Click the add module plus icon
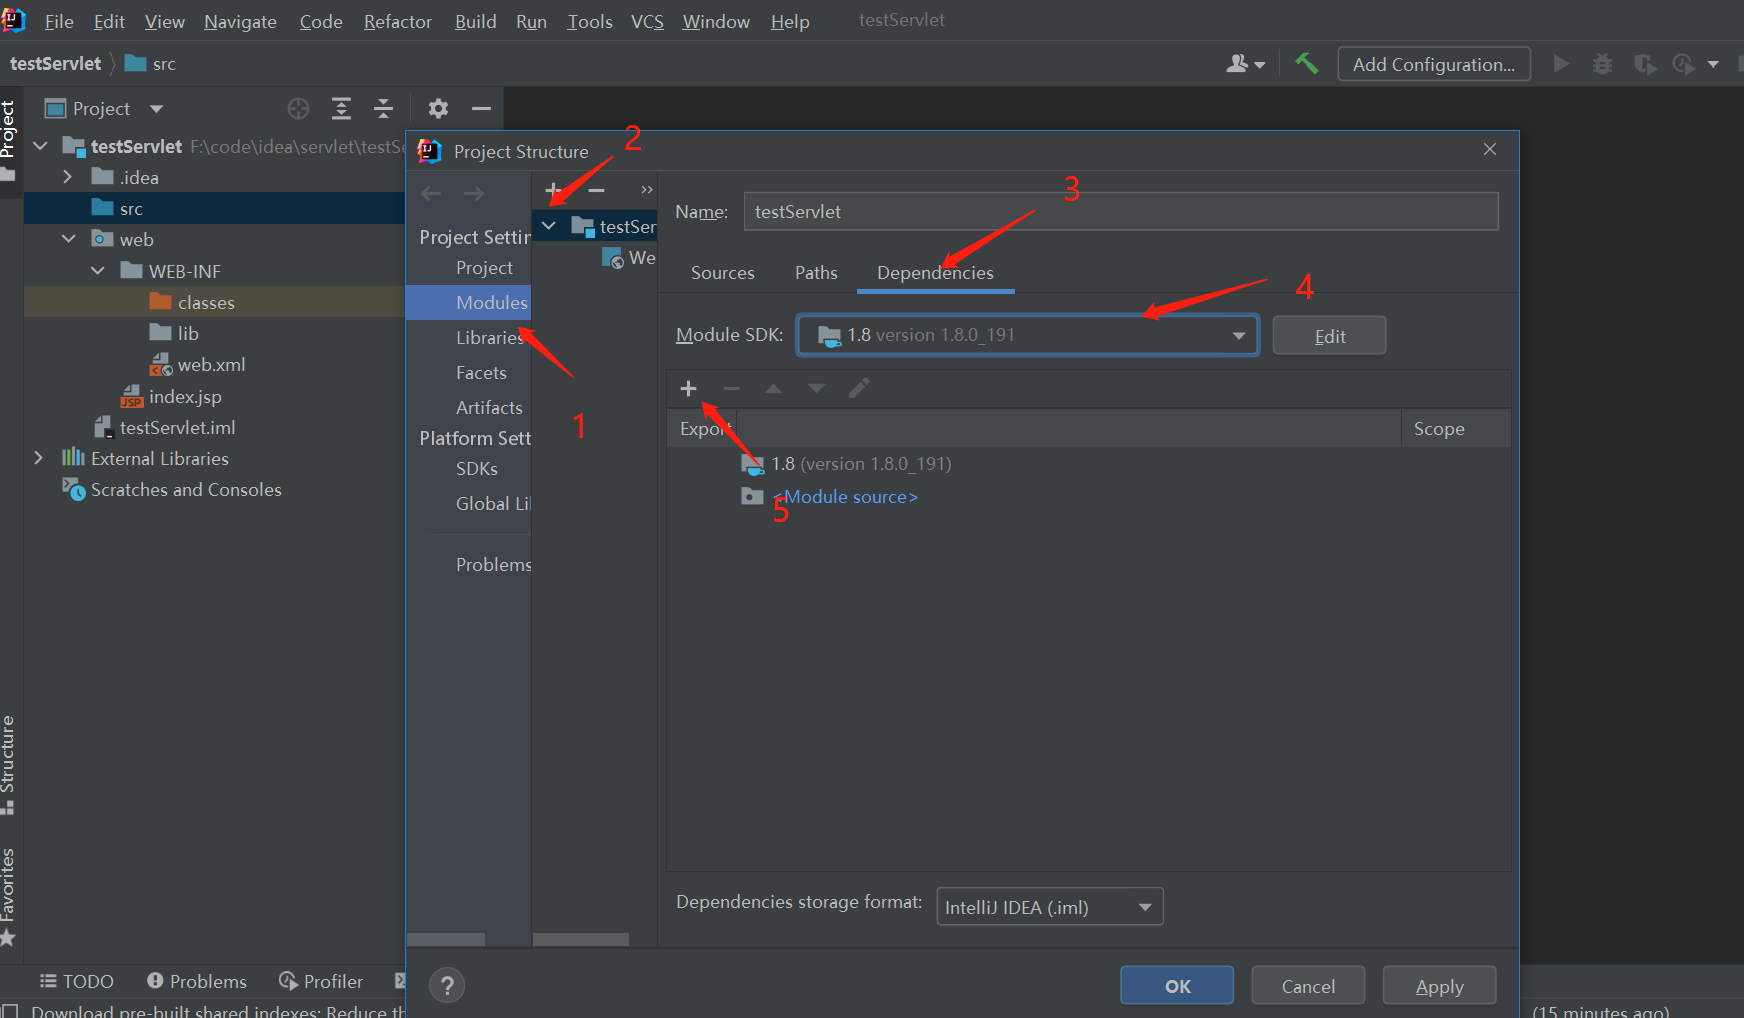Image resolution: width=1744 pixels, height=1018 pixels. pos(553,189)
